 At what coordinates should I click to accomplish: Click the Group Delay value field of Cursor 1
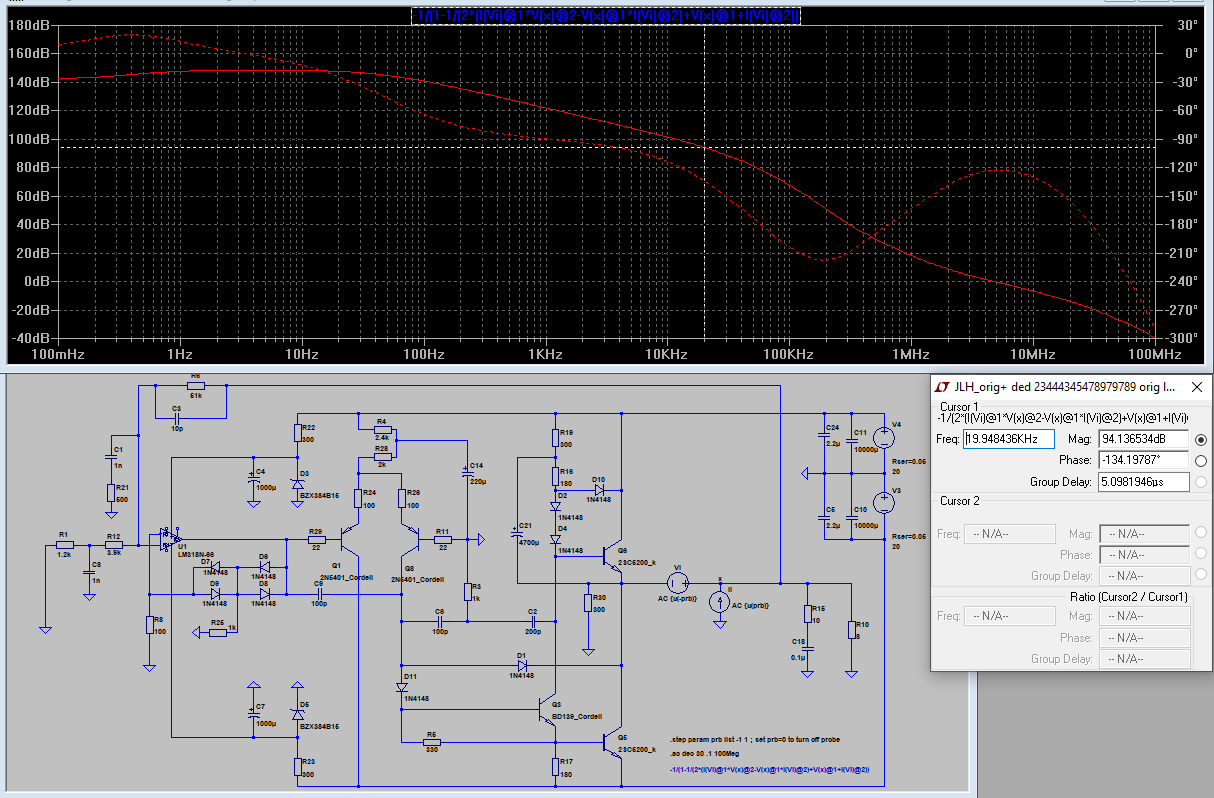1144,482
